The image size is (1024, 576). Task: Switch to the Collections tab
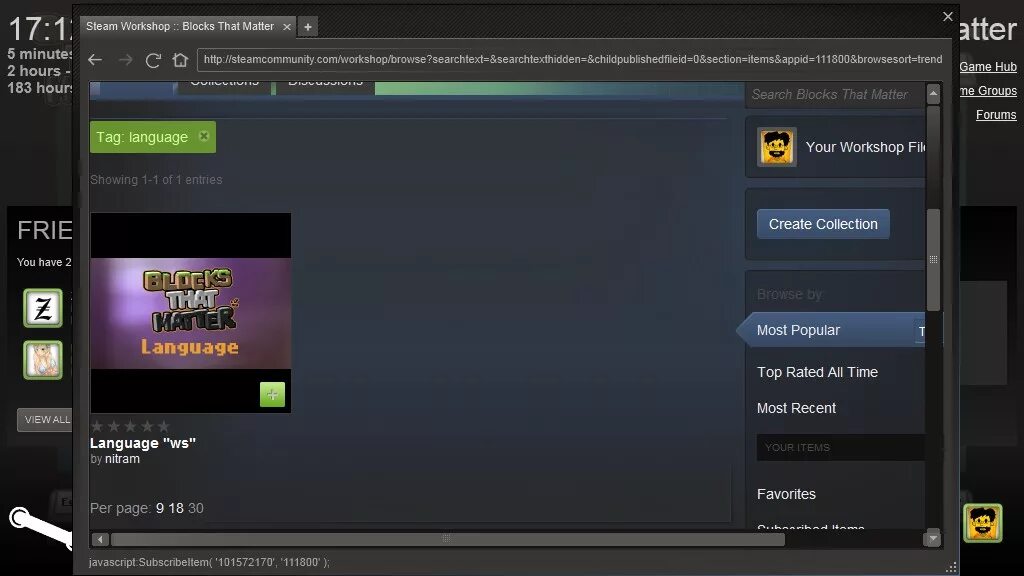[224, 83]
